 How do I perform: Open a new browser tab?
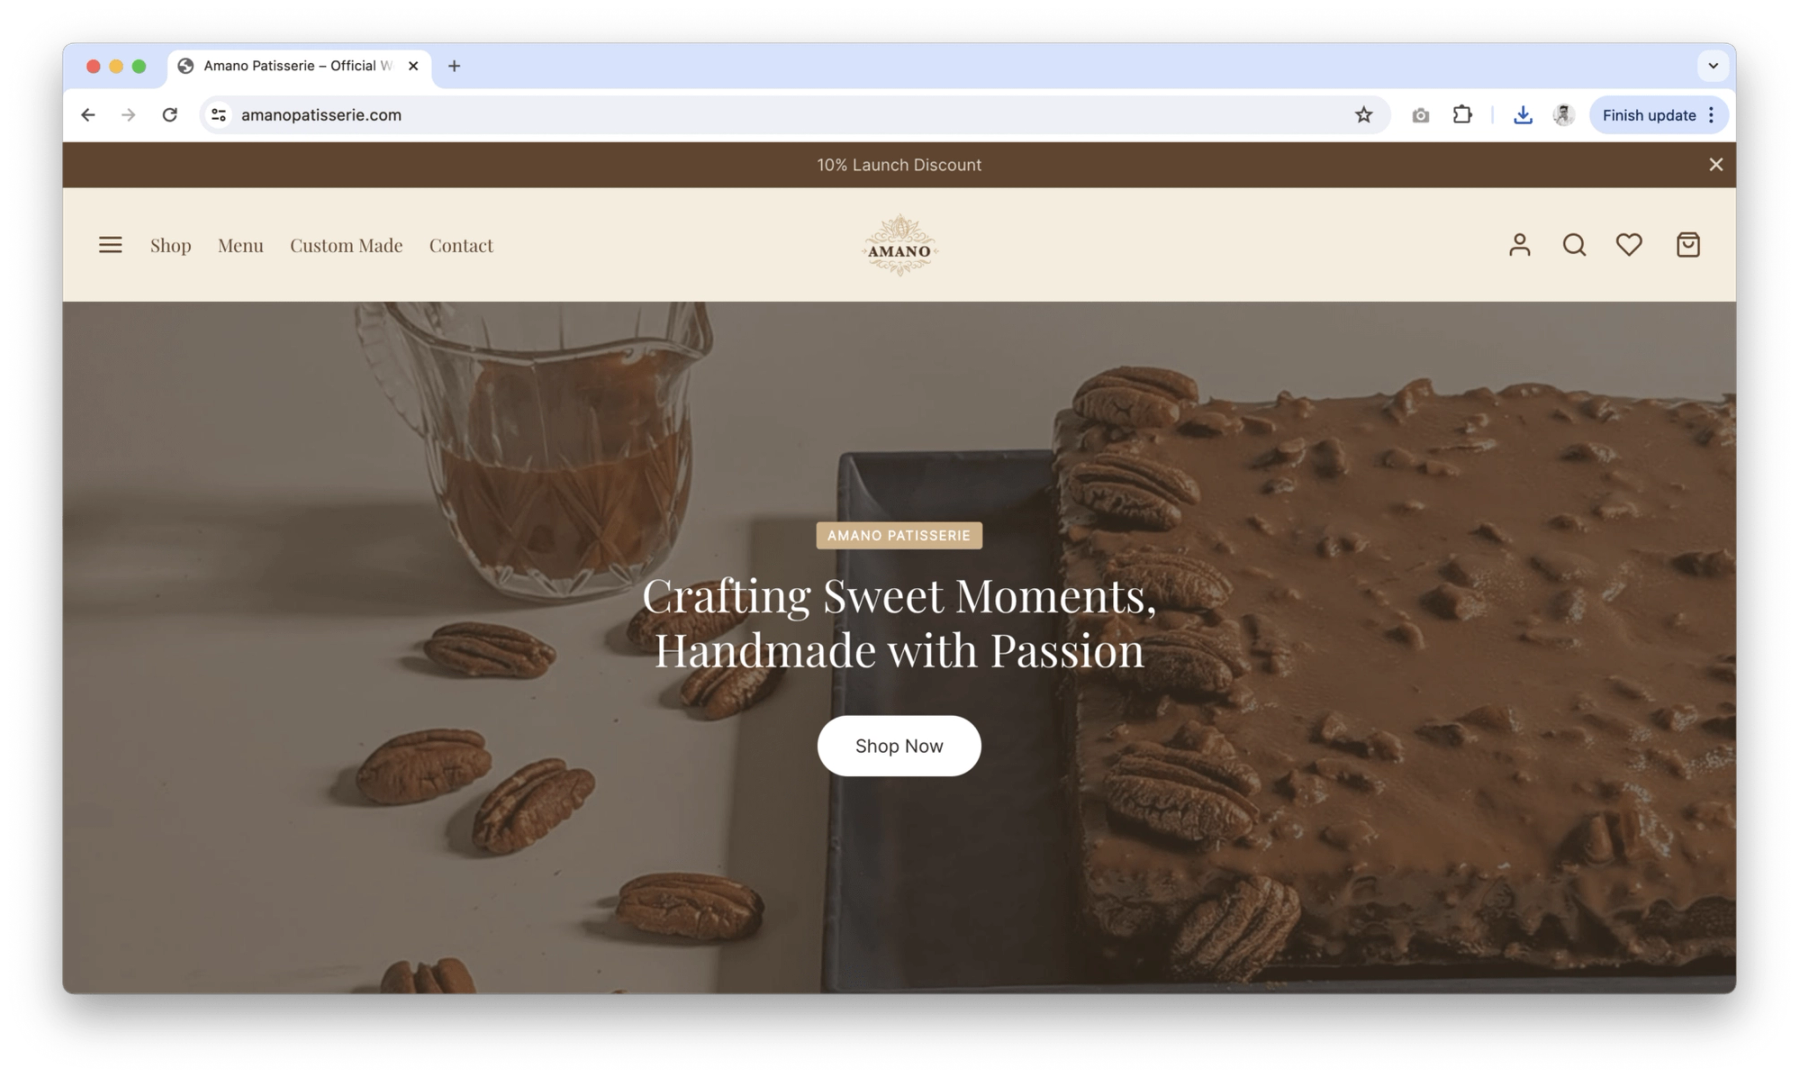pyautogui.click(x=454, y=66)
